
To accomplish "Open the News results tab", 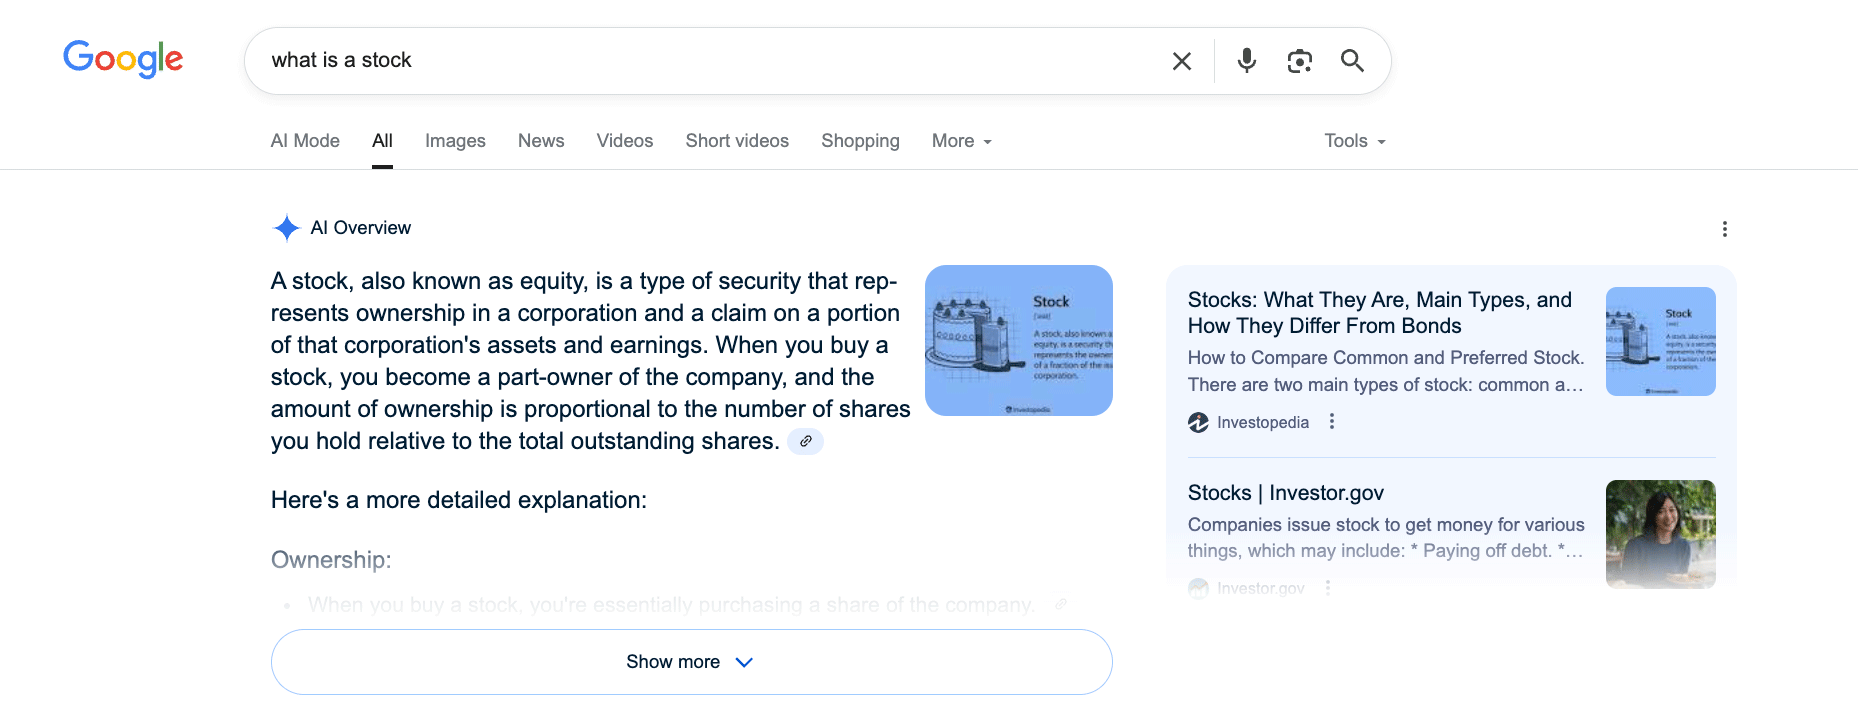I will 541,141.
